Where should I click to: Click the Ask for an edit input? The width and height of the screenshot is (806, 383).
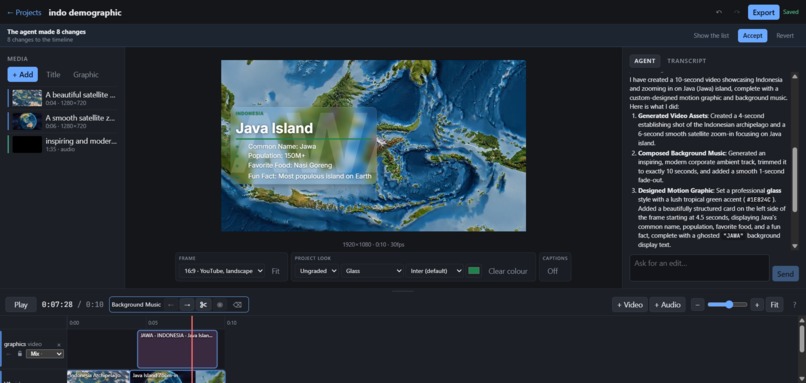pyautogui.click(x=699, y=268)
